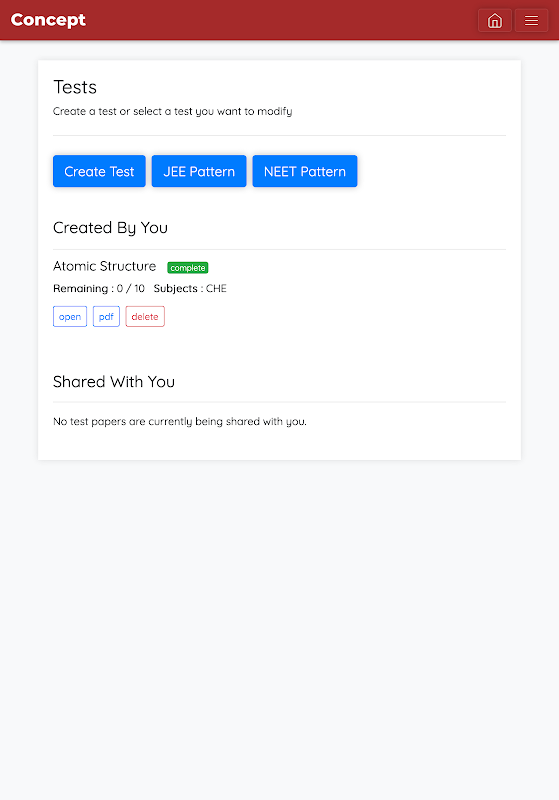Export Atomic Structure as pdf
Screen dimensions: 559x800
tap(106, 316)
